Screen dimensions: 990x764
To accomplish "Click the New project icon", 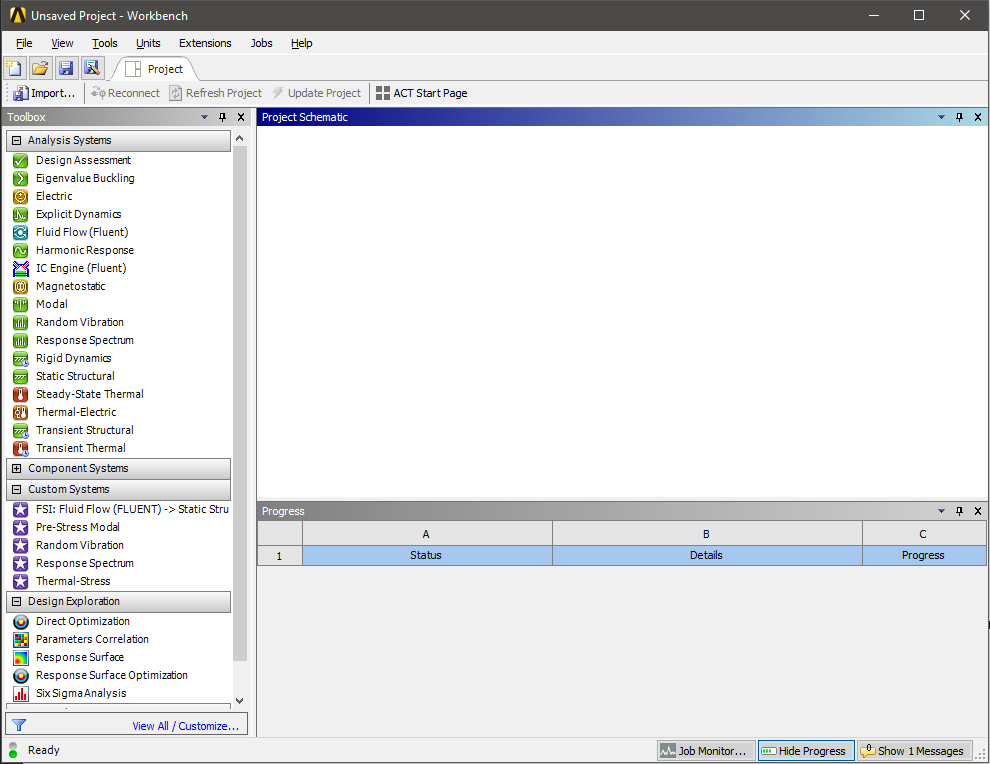I will (15, 68).
